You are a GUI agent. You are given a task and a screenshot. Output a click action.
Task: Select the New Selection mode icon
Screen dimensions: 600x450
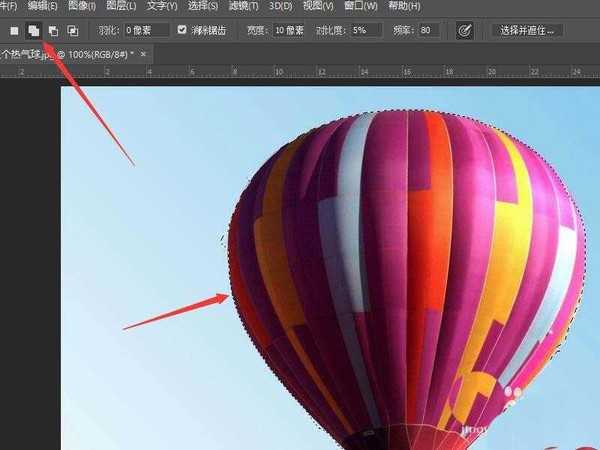click(14, 31)
